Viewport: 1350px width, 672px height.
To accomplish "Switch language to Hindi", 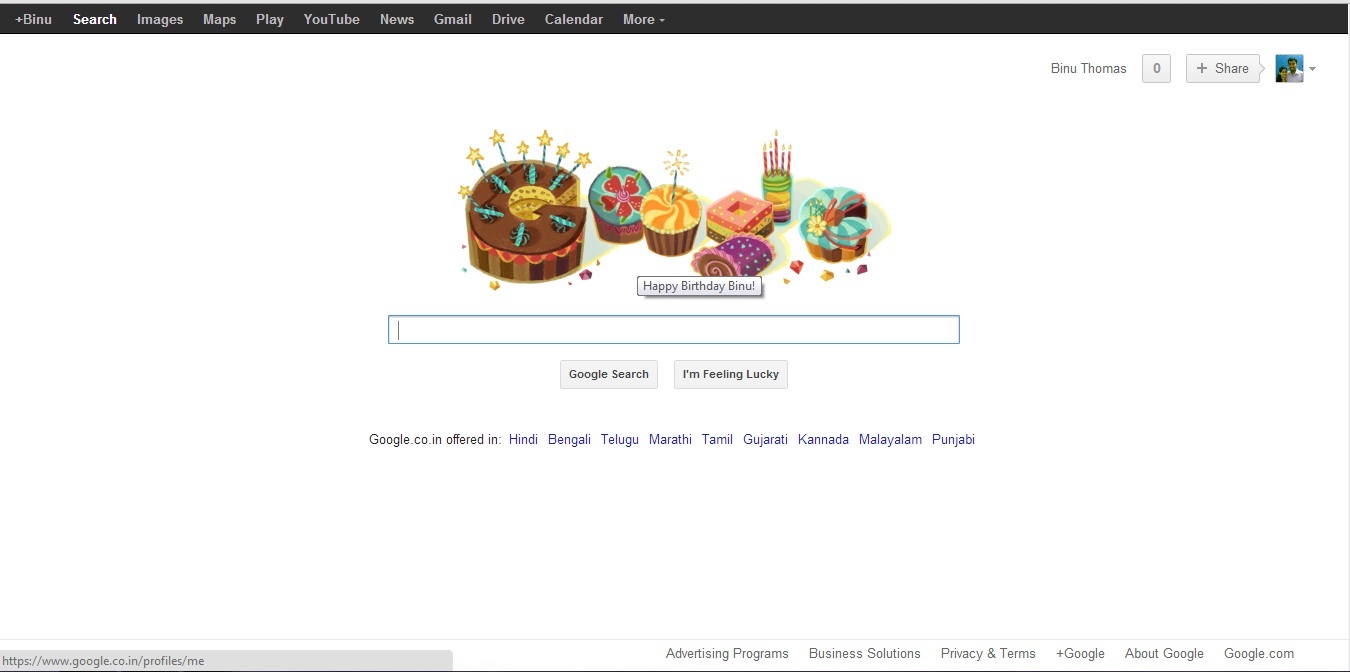I will [x=523, y=439].
